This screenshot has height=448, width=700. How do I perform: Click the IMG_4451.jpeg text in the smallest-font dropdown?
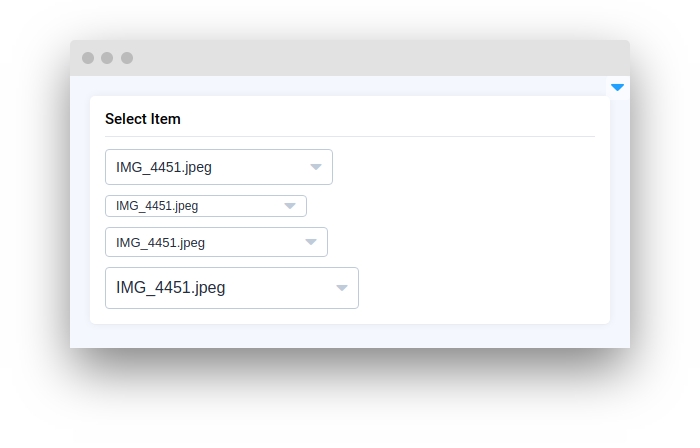pos(157,206)
